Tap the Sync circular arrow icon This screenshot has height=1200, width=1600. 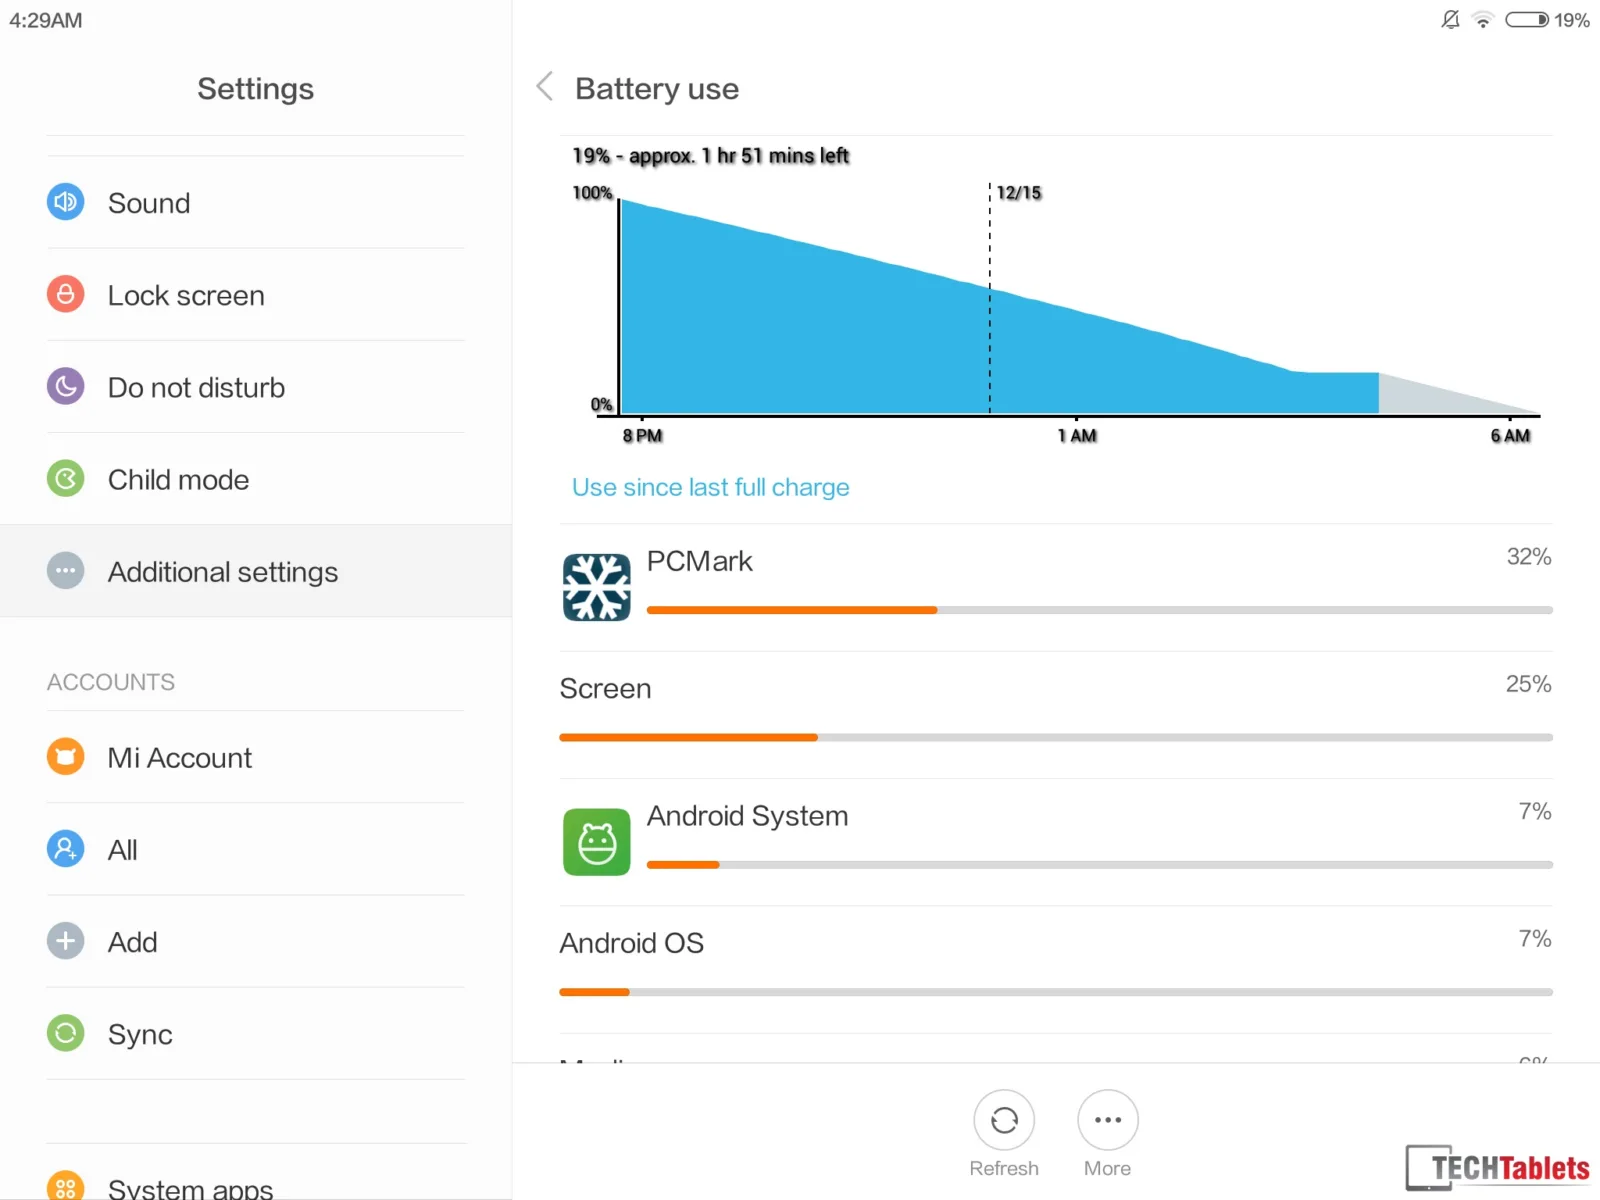(66, 1033)
